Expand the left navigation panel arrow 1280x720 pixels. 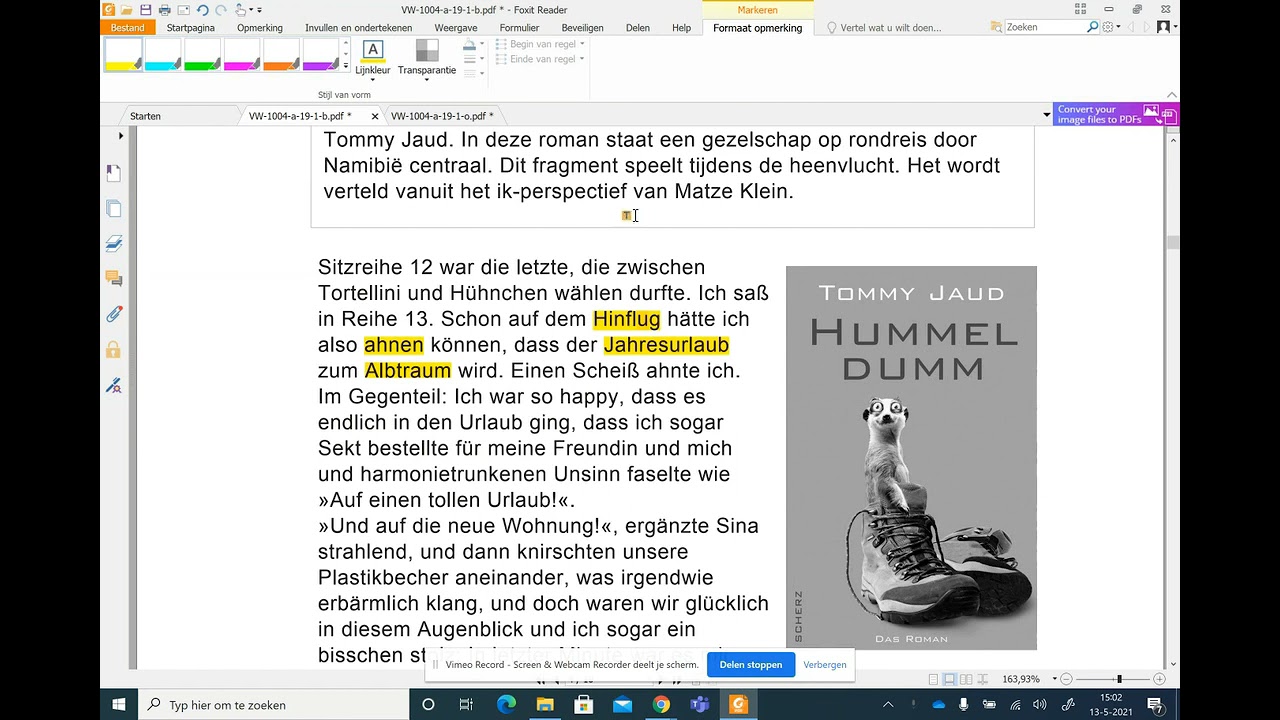121,136
